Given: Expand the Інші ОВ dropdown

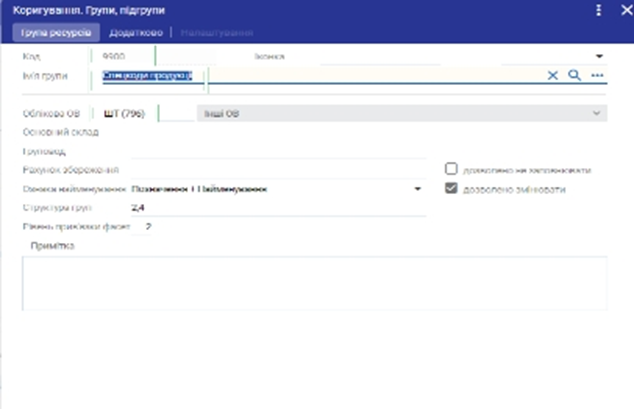Looking at the screenshot, I should pyautogui.click(x=598, y=114).
